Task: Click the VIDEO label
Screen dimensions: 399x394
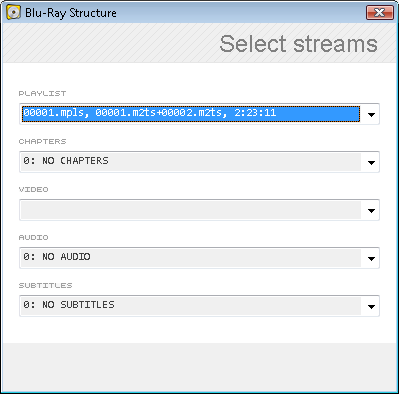Action: [x=33, y=189]
